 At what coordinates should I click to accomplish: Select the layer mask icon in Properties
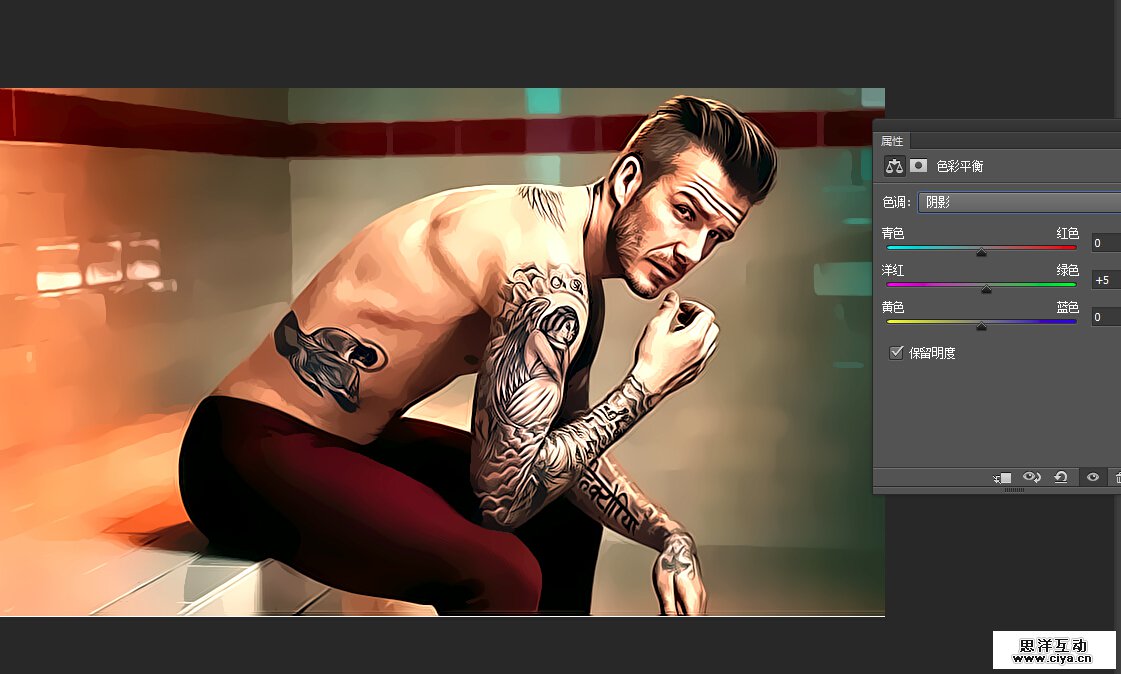[918, 166]
